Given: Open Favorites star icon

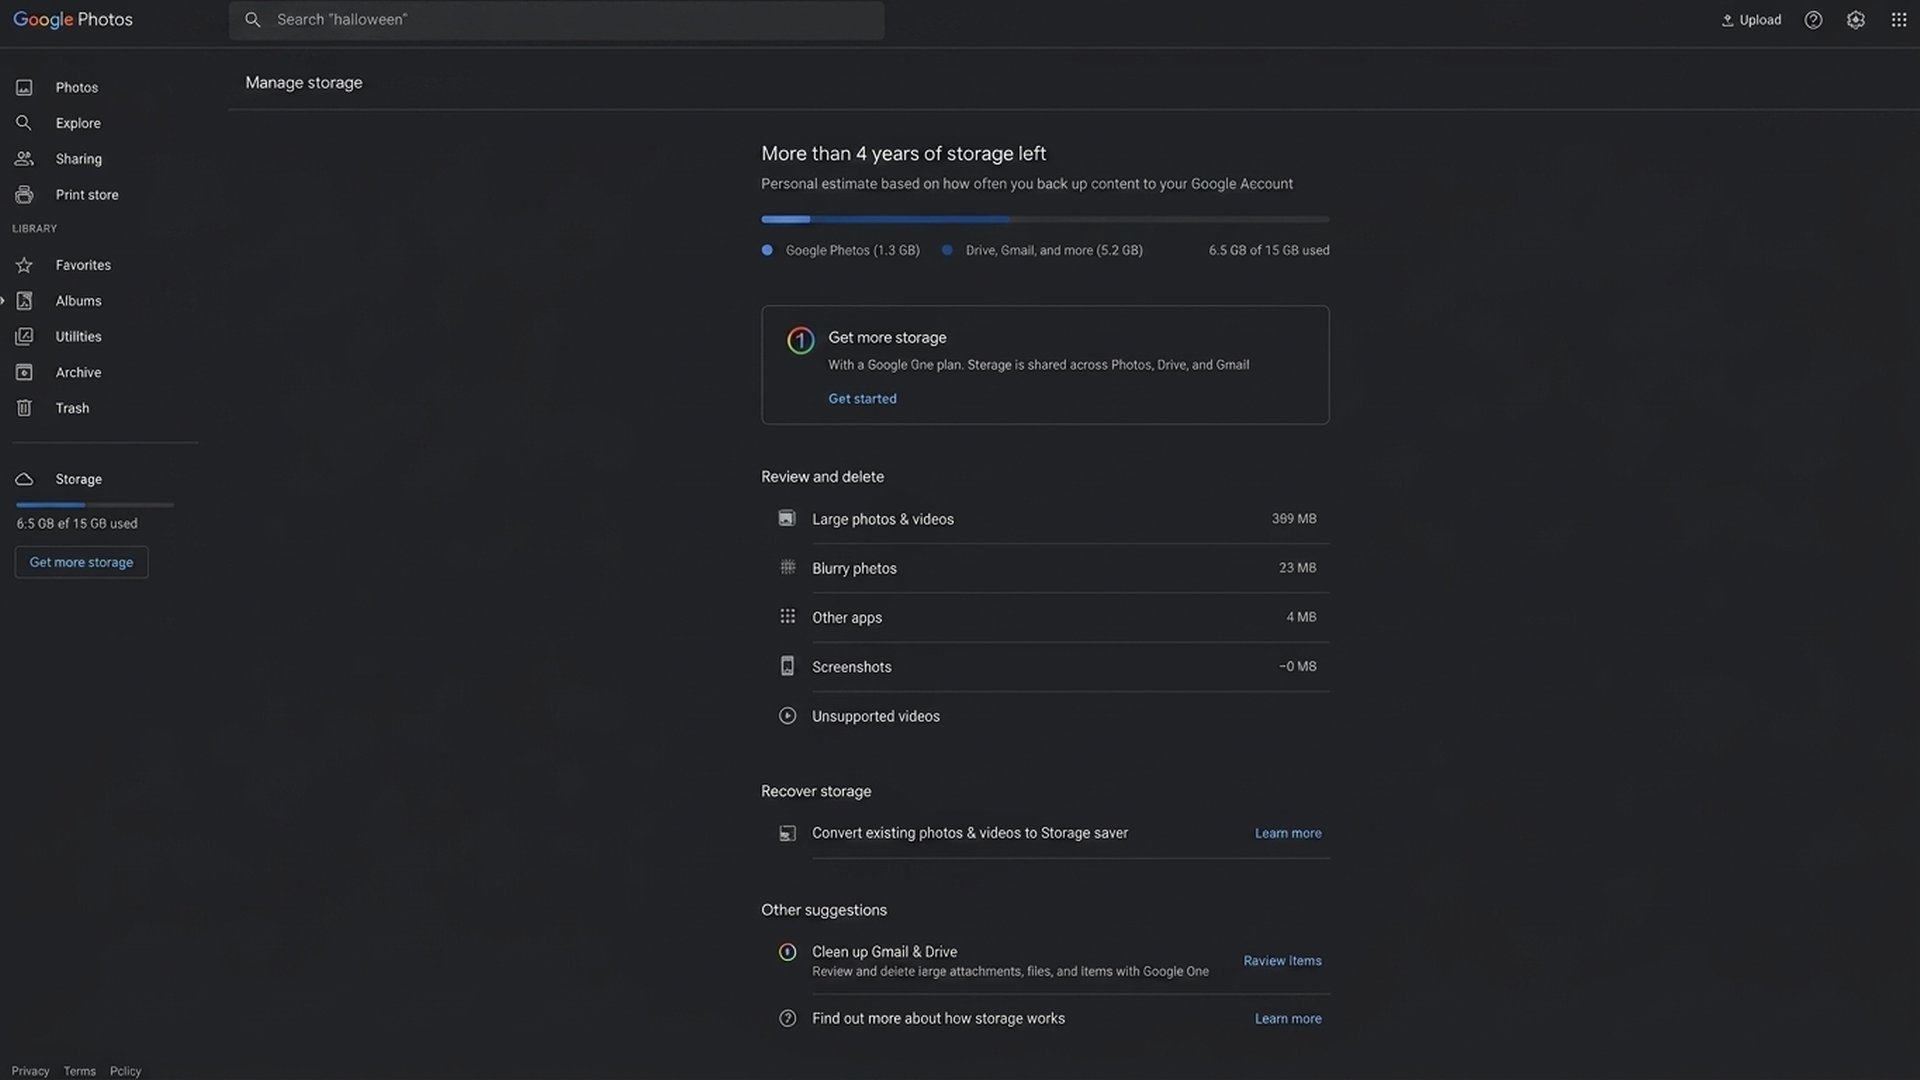Looking at the screenshot, I should coord(24,265).
